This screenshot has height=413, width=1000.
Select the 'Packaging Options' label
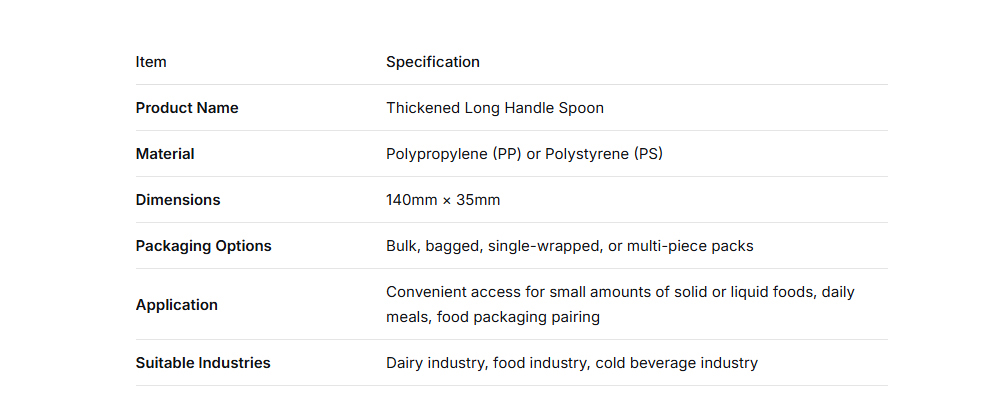tap(203, 246)
